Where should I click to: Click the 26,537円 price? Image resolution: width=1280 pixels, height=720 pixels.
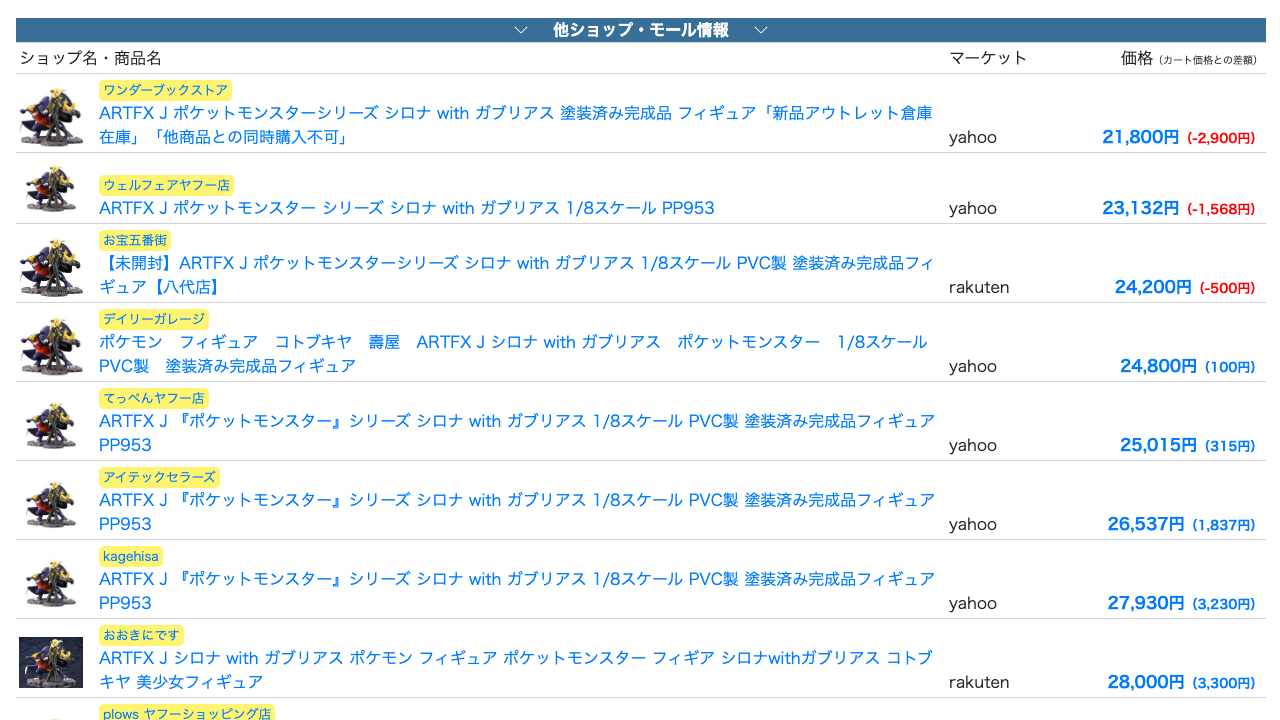coord(1146,524)
